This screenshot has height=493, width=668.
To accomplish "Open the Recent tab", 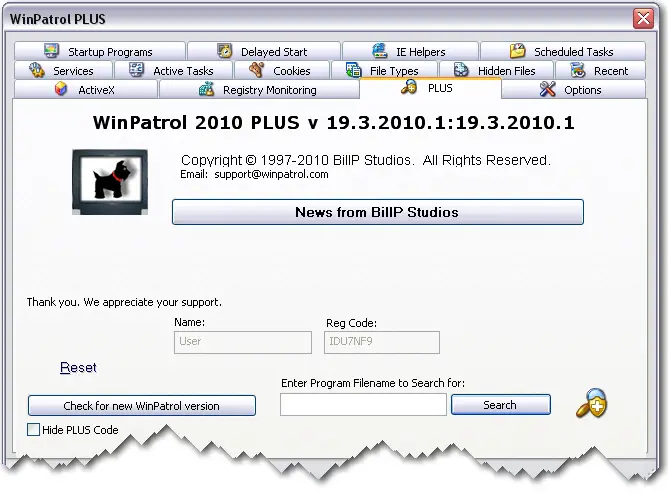I will 601,70.
